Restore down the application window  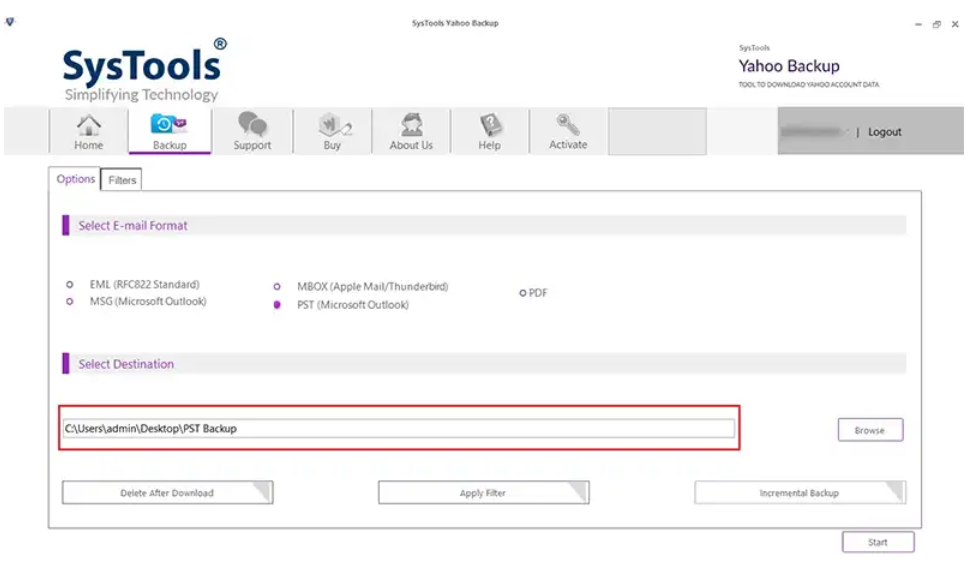click(x=937, y=24)
